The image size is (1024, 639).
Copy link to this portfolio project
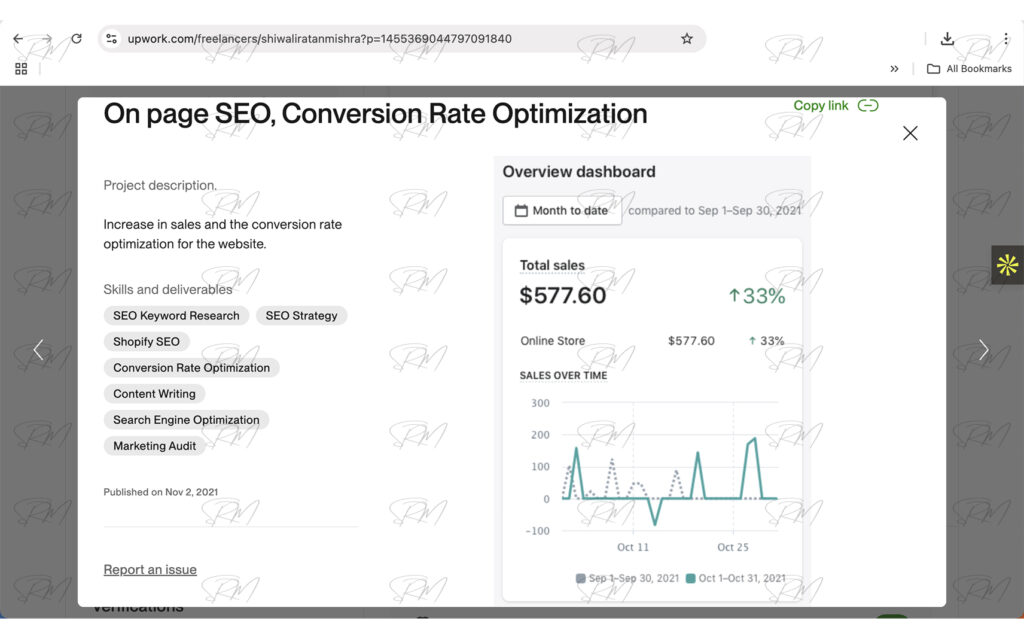pos(821,105)
